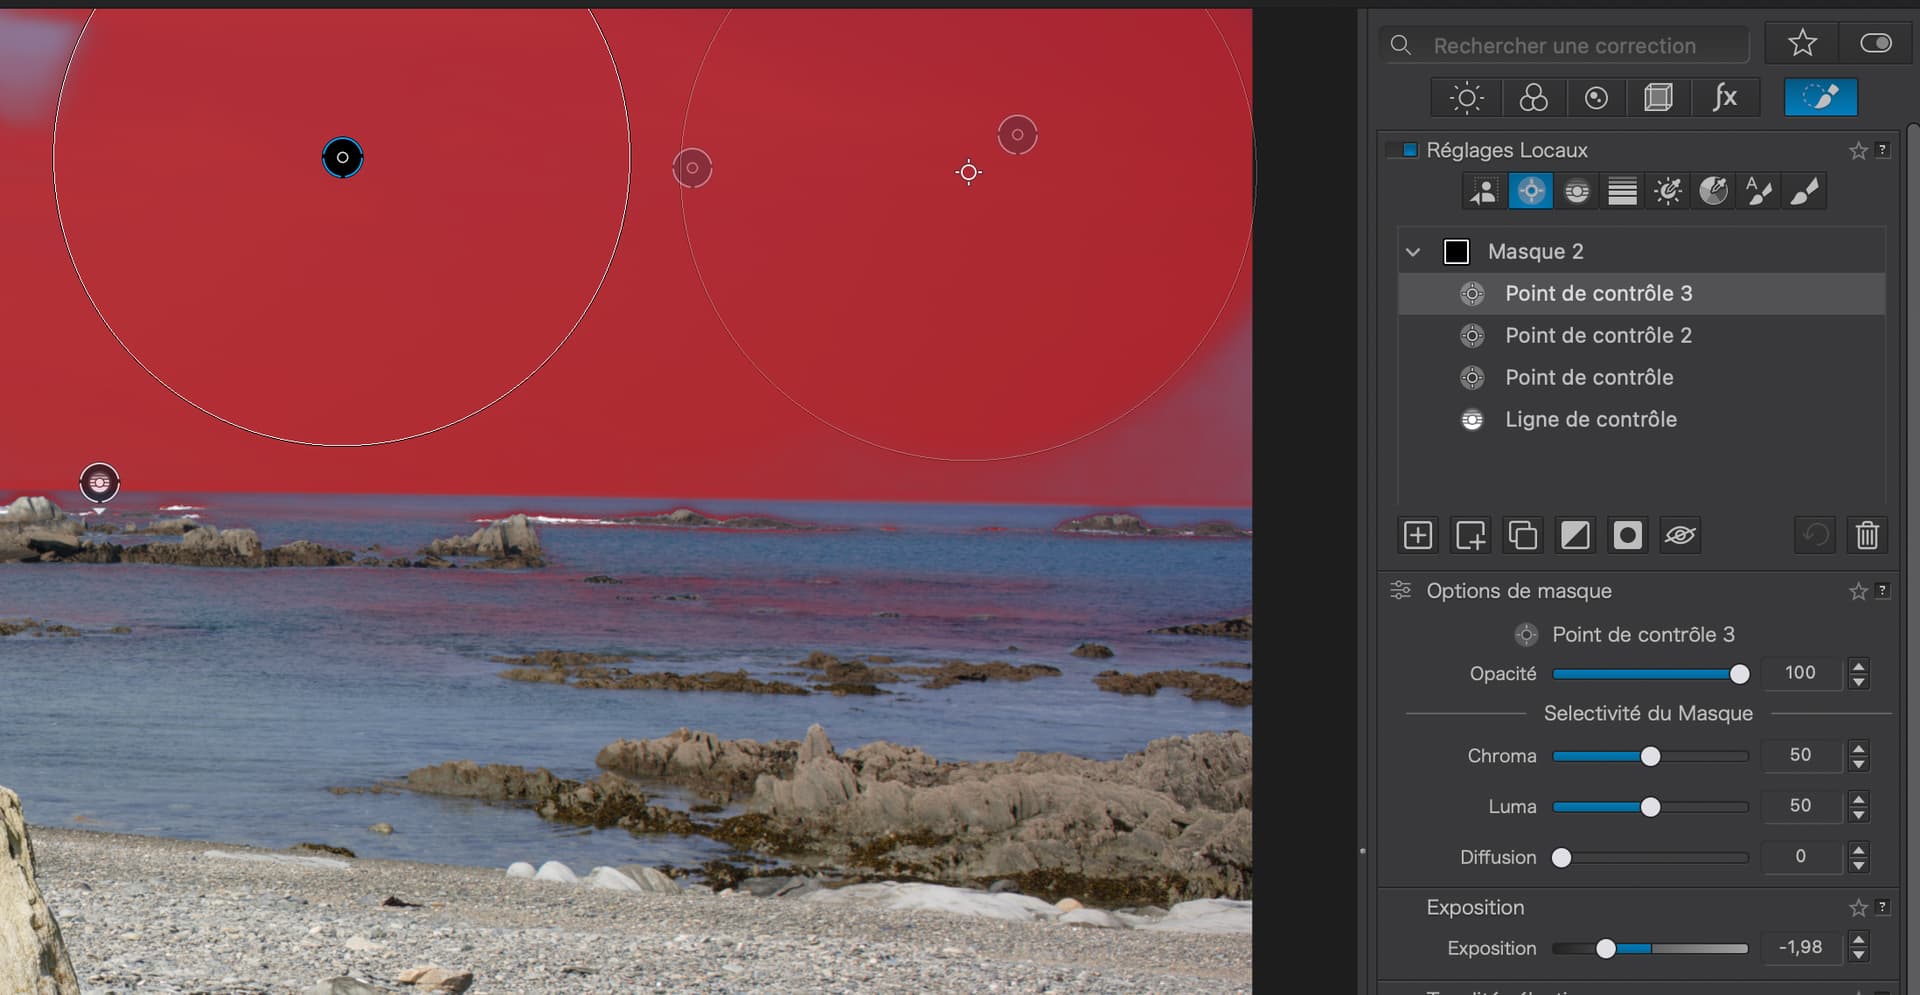Click the invert mask icon
This screenshot has height=995, width=1920.
[1575, 536]
